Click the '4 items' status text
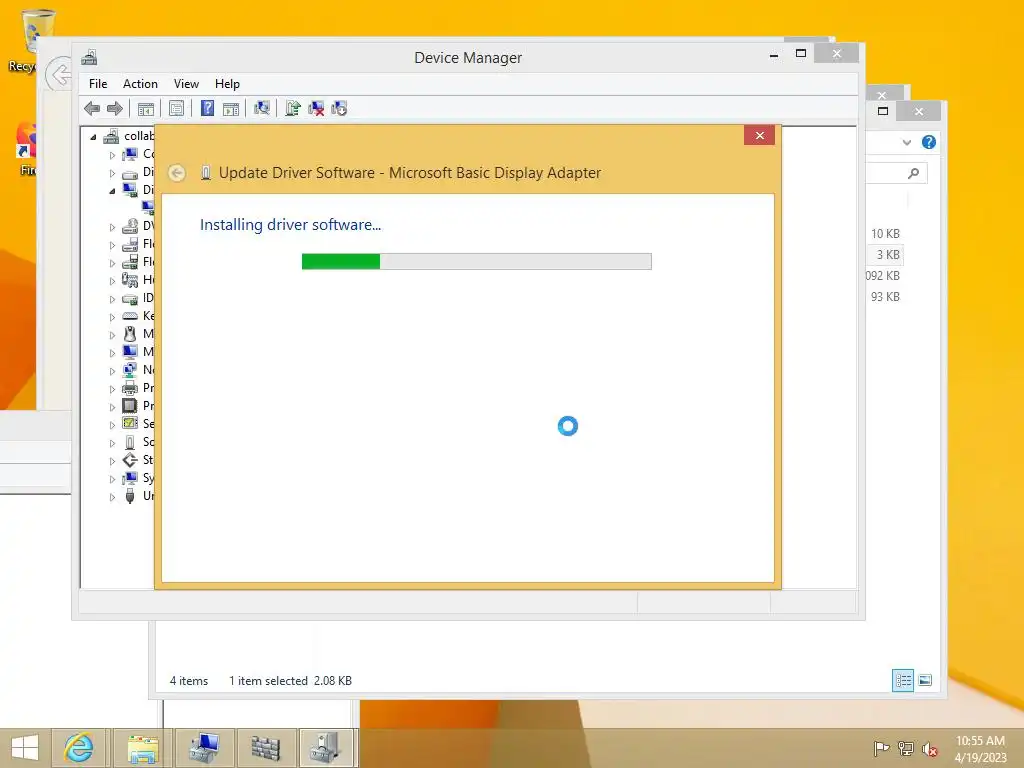 (x=189, y=680)
